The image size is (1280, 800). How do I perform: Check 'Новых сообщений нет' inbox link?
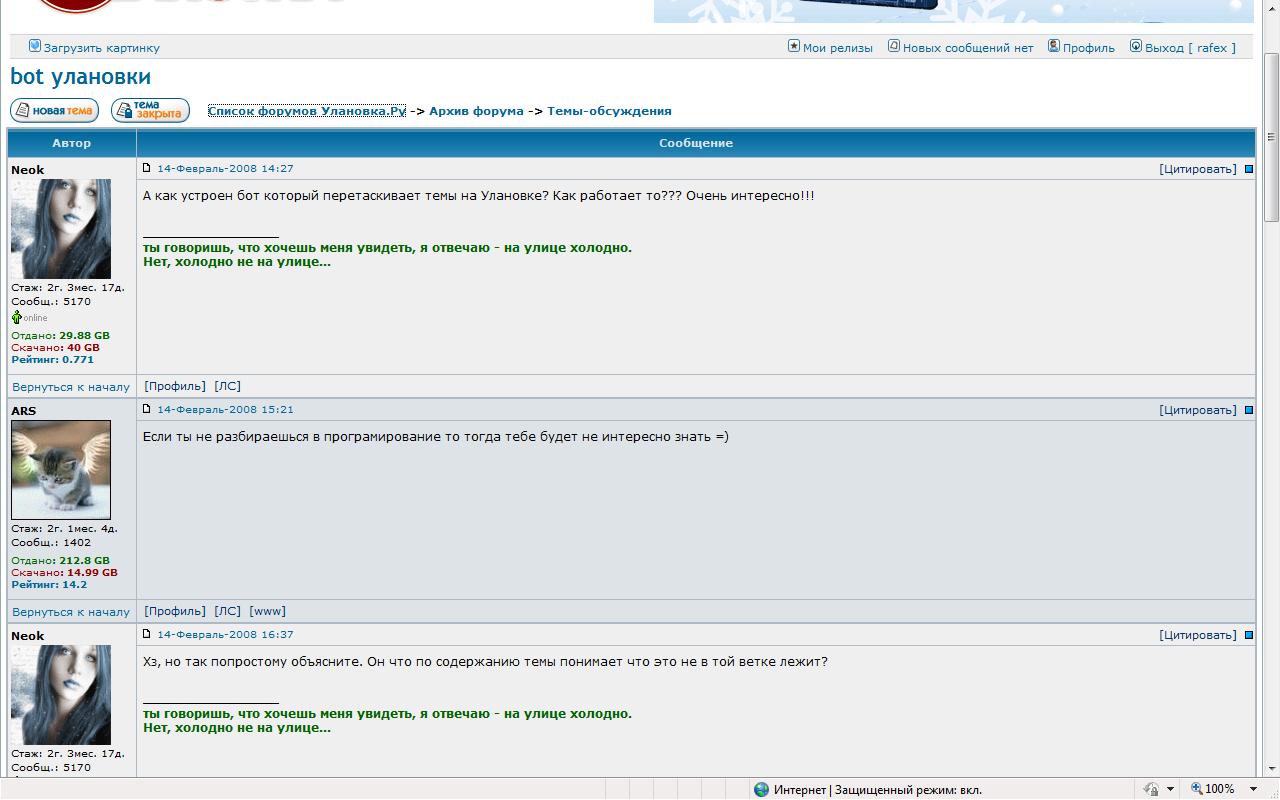(x=967, y=48)
